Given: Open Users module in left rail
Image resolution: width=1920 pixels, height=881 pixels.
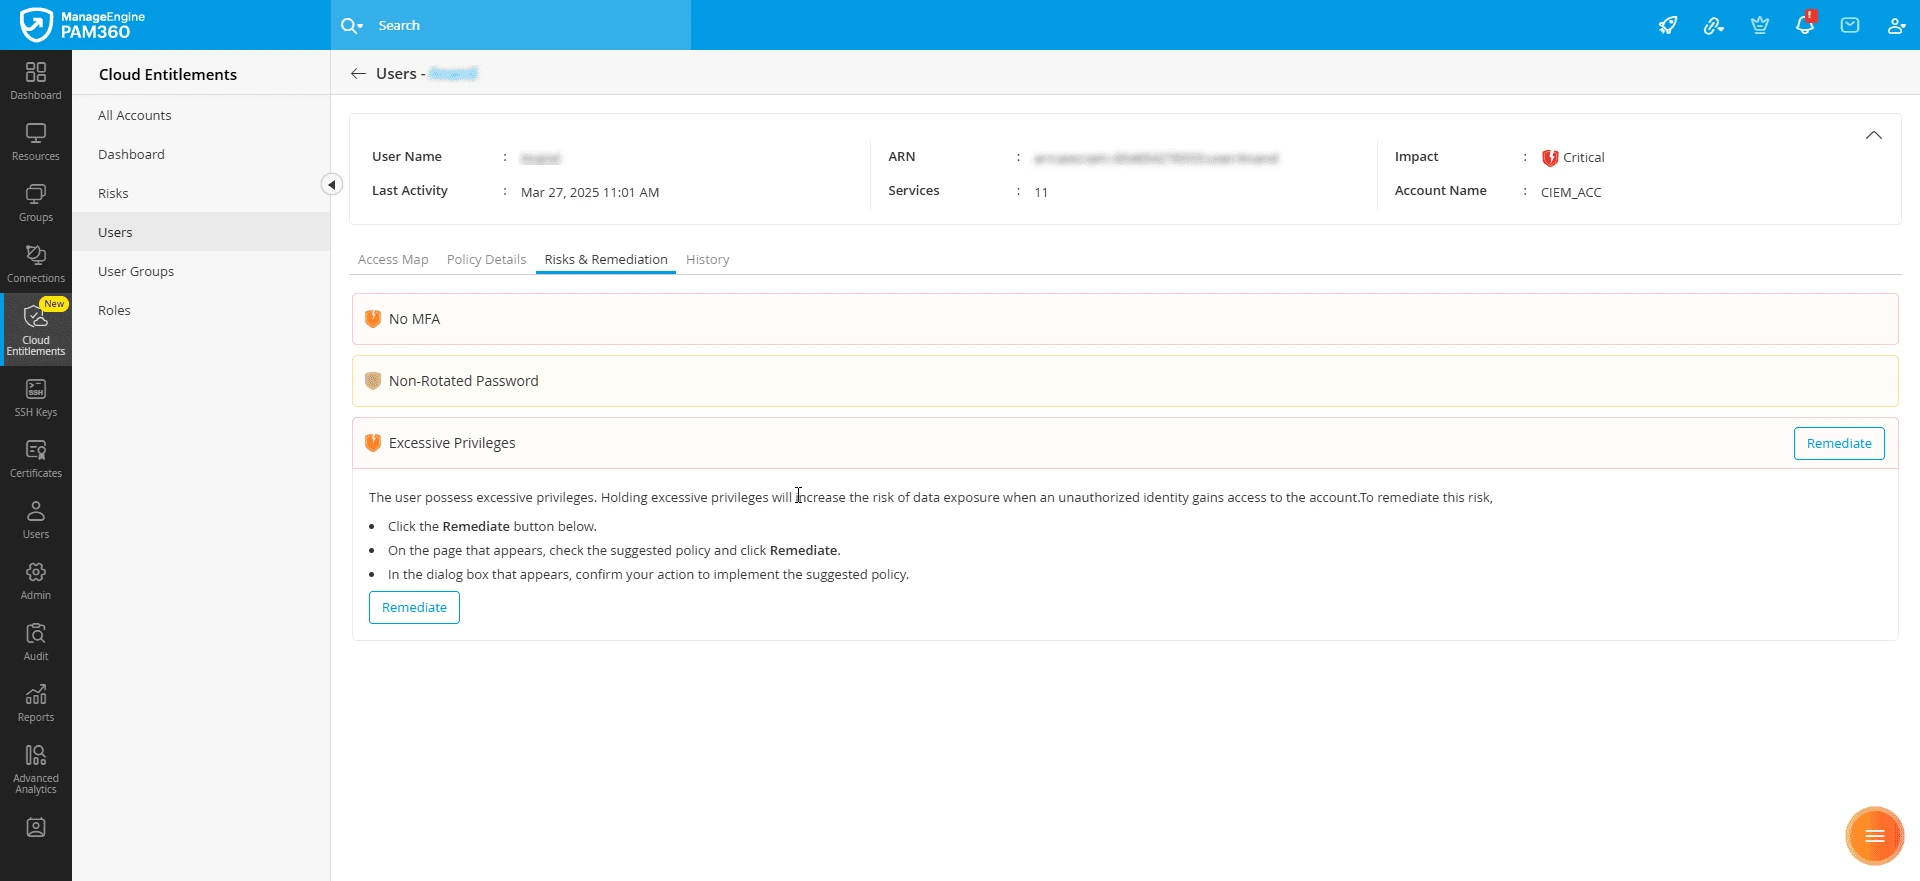Looking at the screenshot, I should point(36,520).
